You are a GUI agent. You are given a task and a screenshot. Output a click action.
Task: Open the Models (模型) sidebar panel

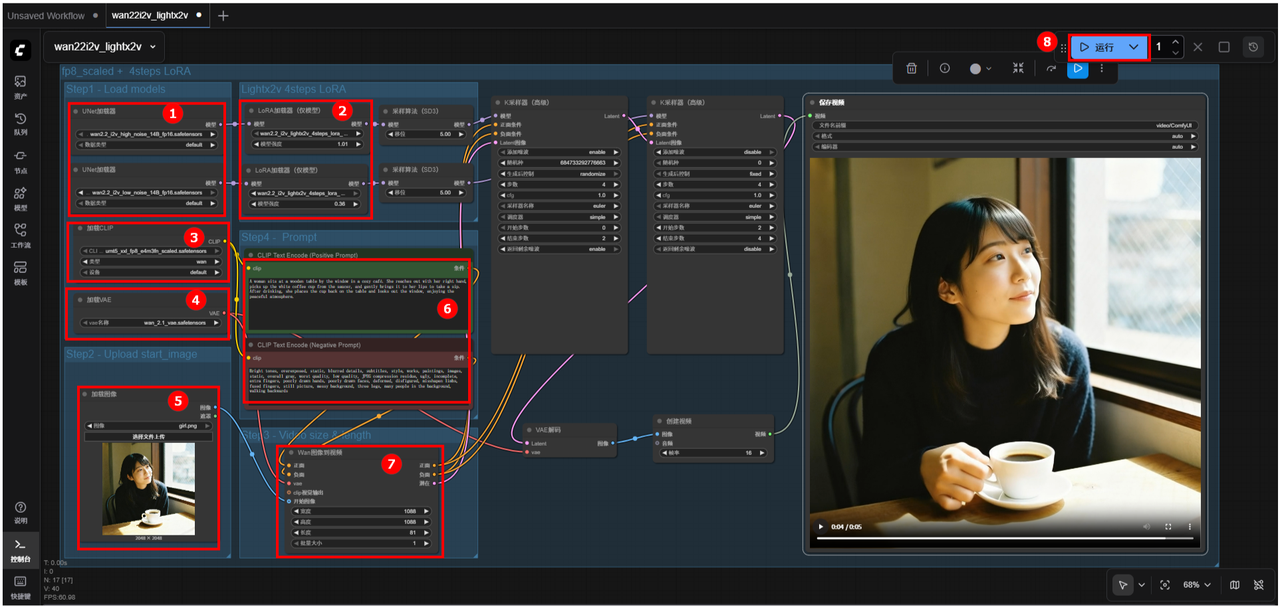[x=20, y=198]
